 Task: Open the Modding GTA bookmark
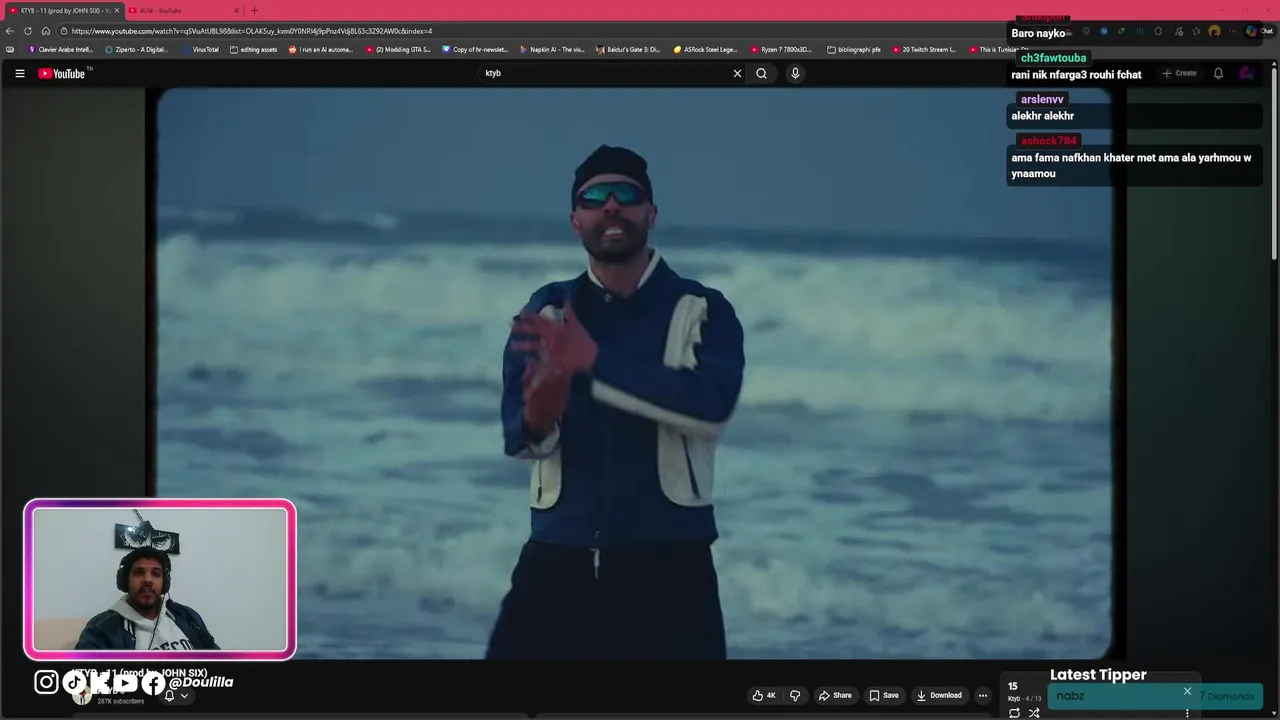pyautogui.click(x=398, y=49)
